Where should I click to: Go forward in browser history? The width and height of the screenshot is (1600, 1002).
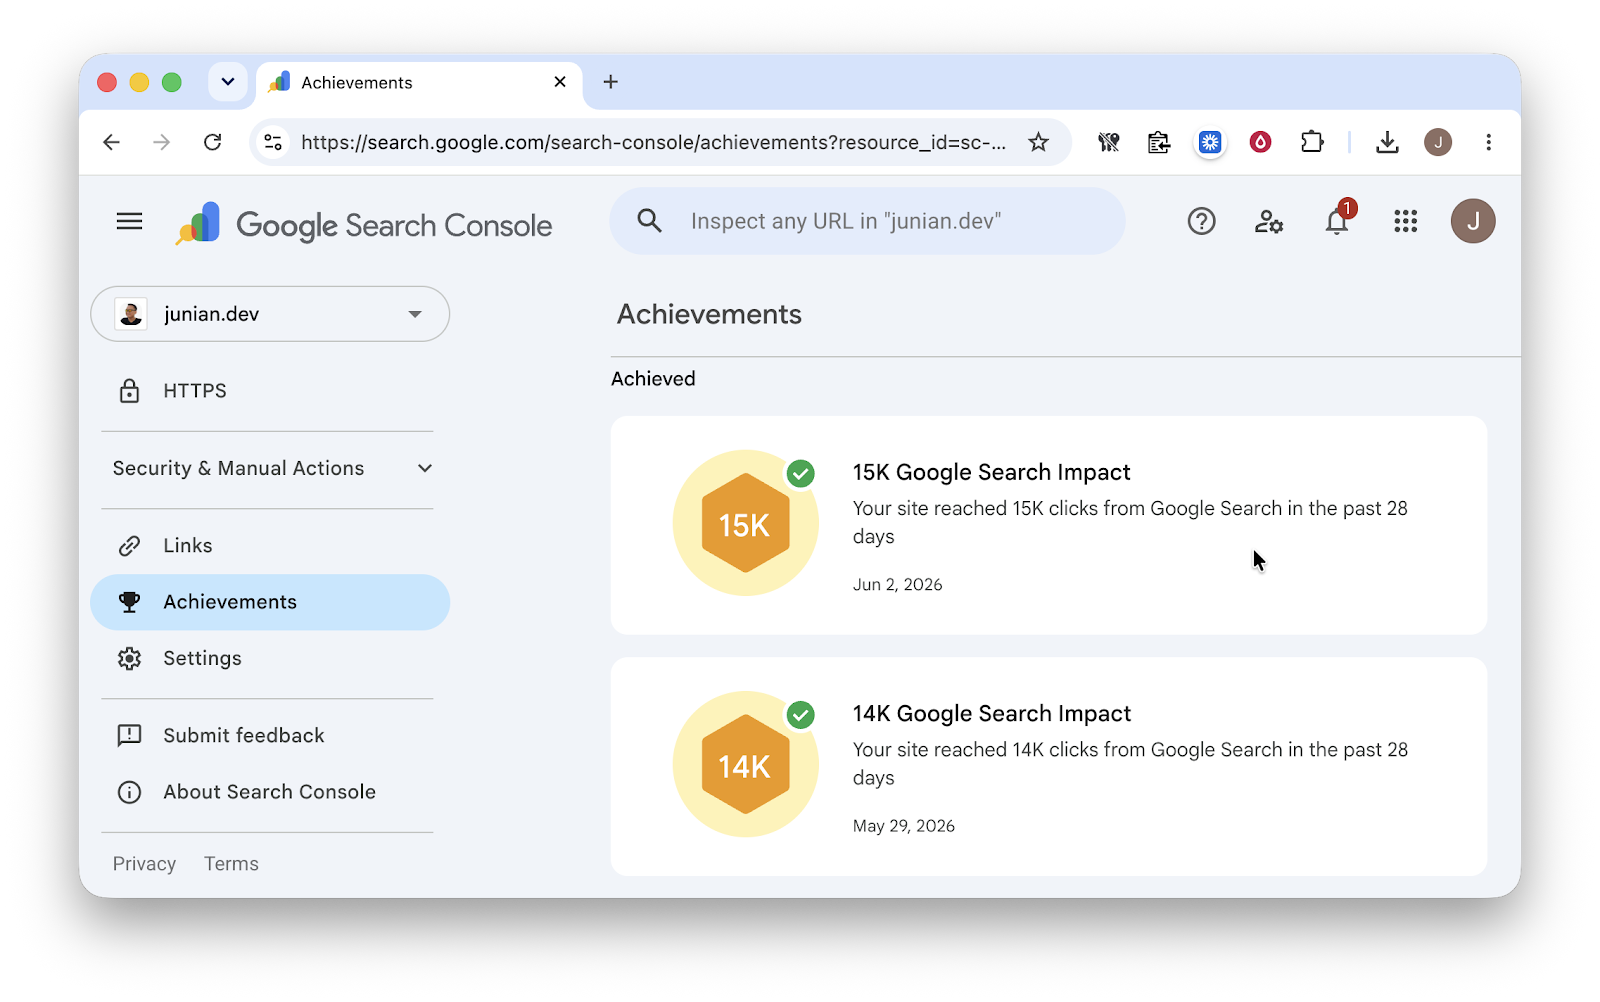point(161,142)
